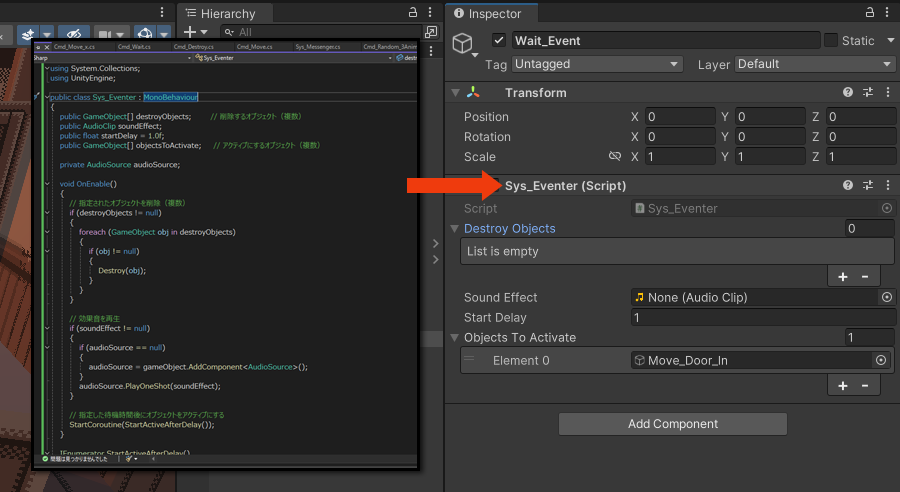This screenshot has height=492, width=900.
Task: Open the Layer dropdown showing Default
Action: (x=814, y=64)
